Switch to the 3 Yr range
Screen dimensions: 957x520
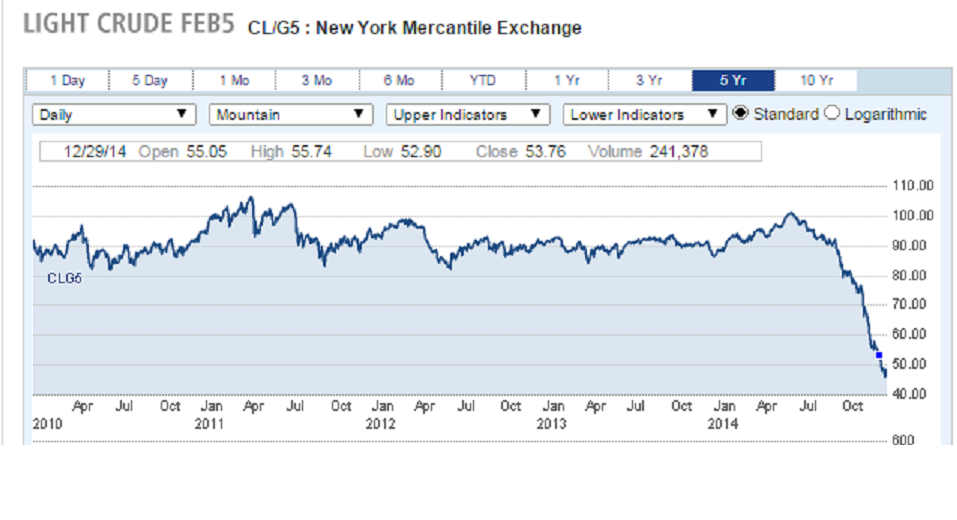pyautogui.click(x=649, y=81)
